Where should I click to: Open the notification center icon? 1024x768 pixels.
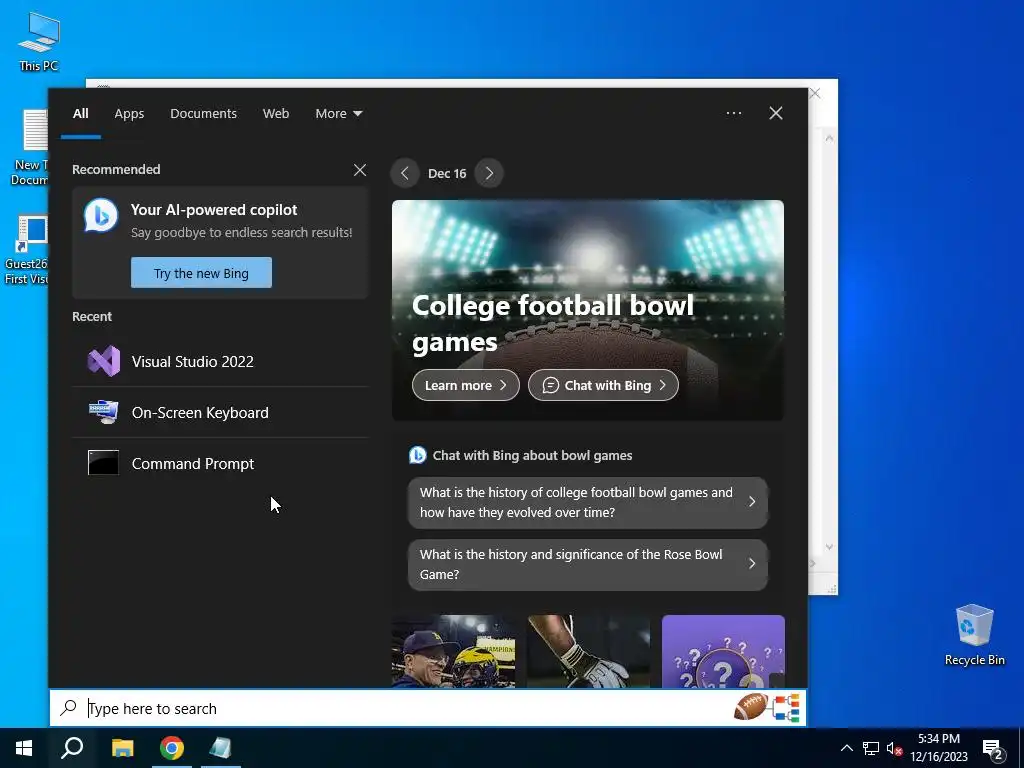tap(993, 750)
